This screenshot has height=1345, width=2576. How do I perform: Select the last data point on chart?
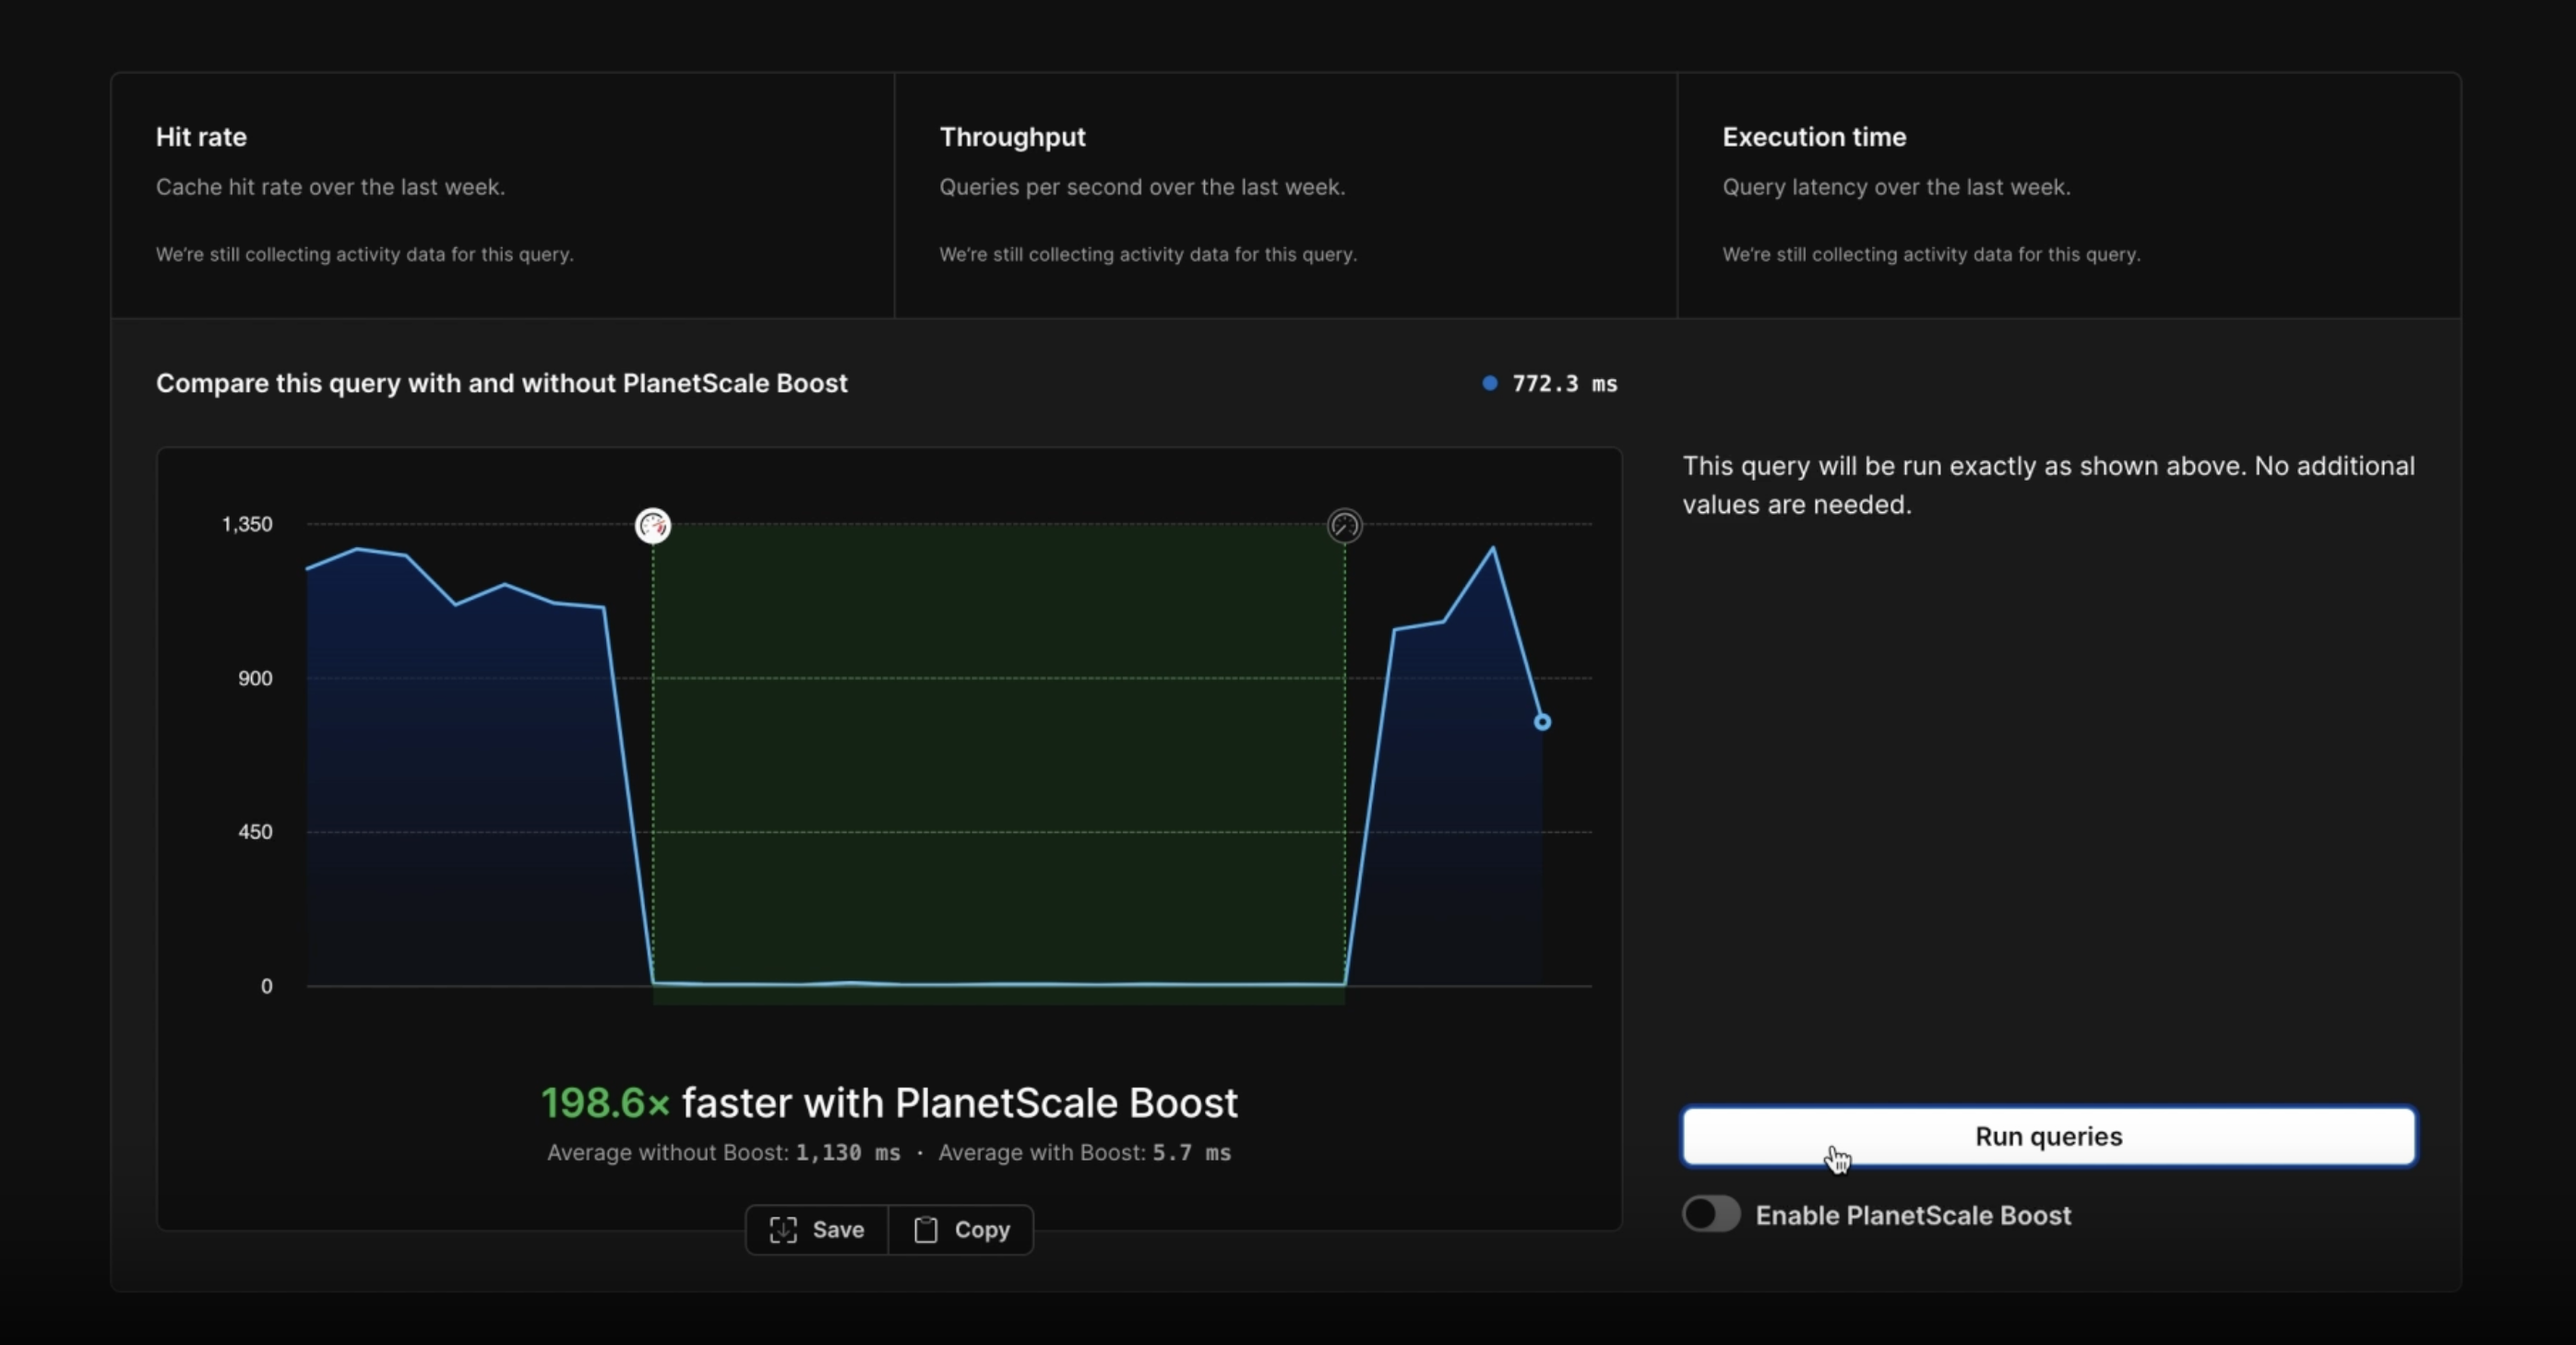pyautogui.click(x=1542, y=722)
